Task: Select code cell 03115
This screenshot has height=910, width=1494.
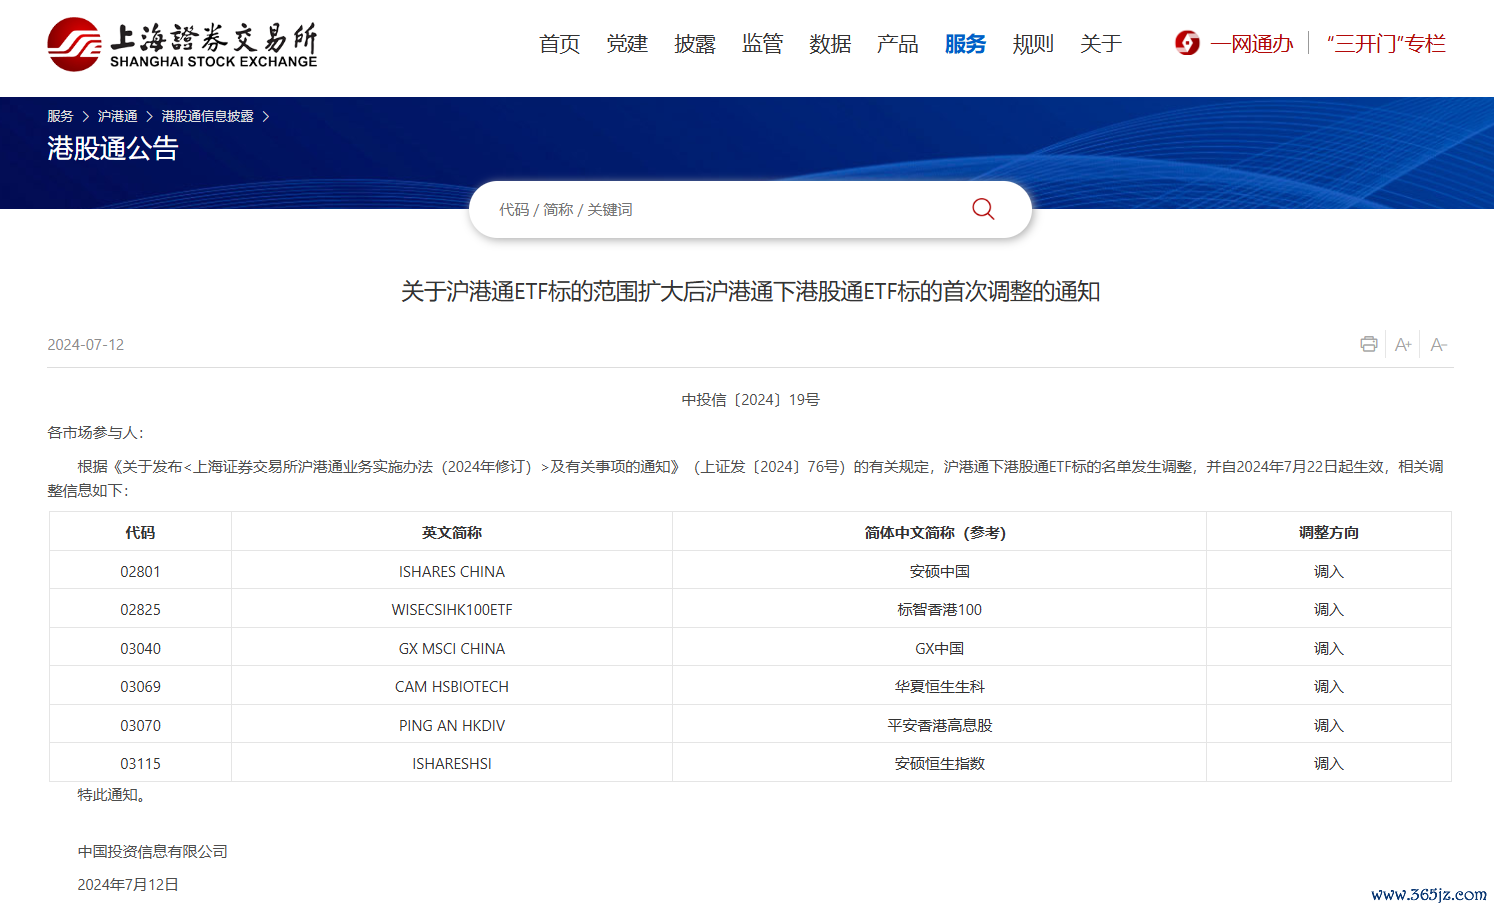Action: (x=140, y=763)
